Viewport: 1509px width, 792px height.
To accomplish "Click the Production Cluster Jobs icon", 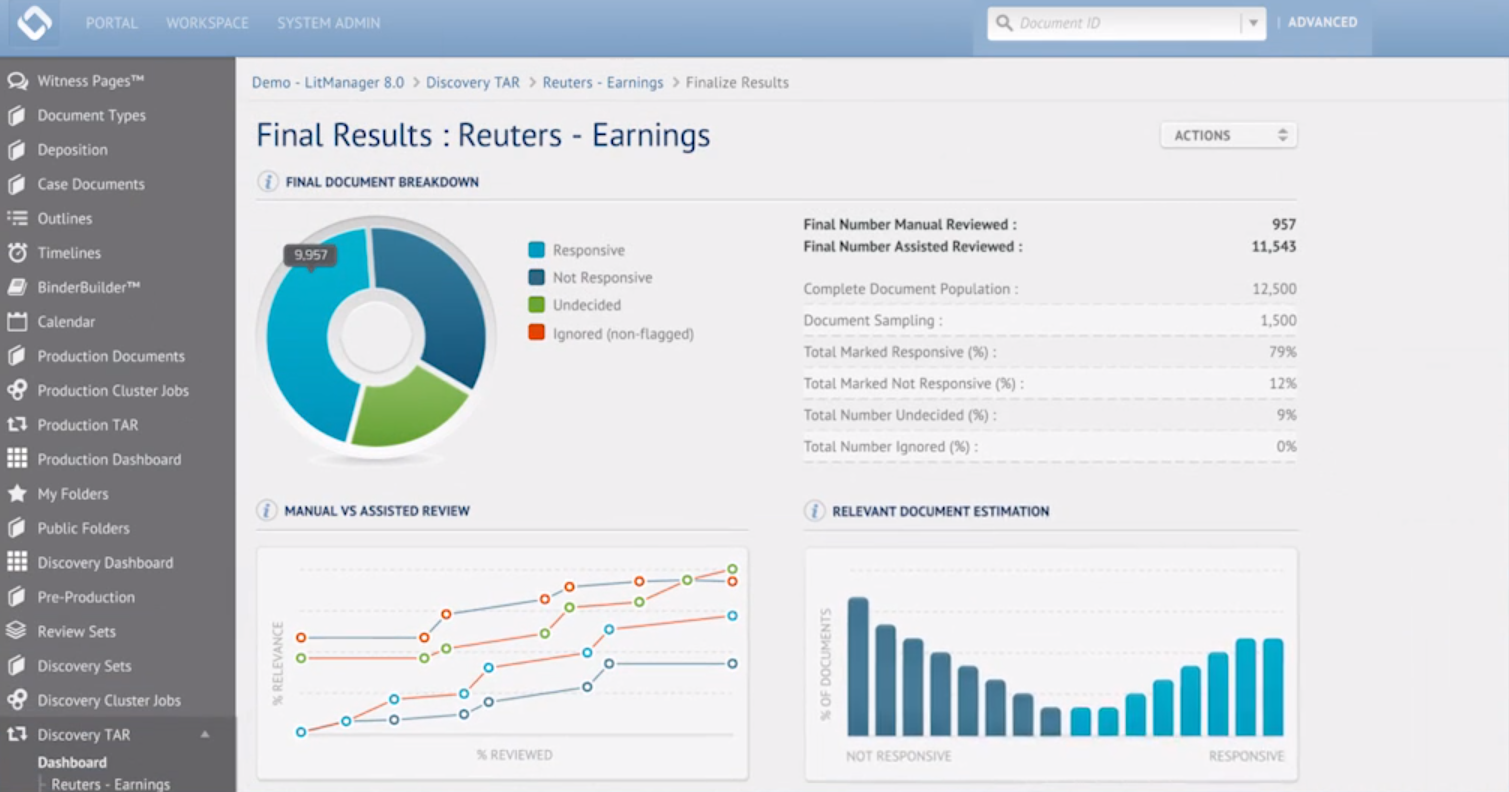I will [17, 390].
